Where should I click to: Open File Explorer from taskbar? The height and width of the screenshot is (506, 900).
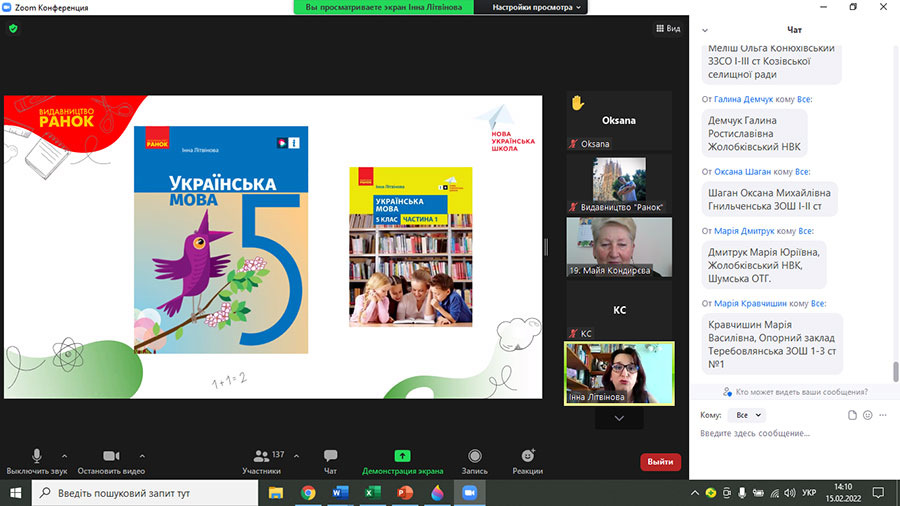click(x=276, y=493)
